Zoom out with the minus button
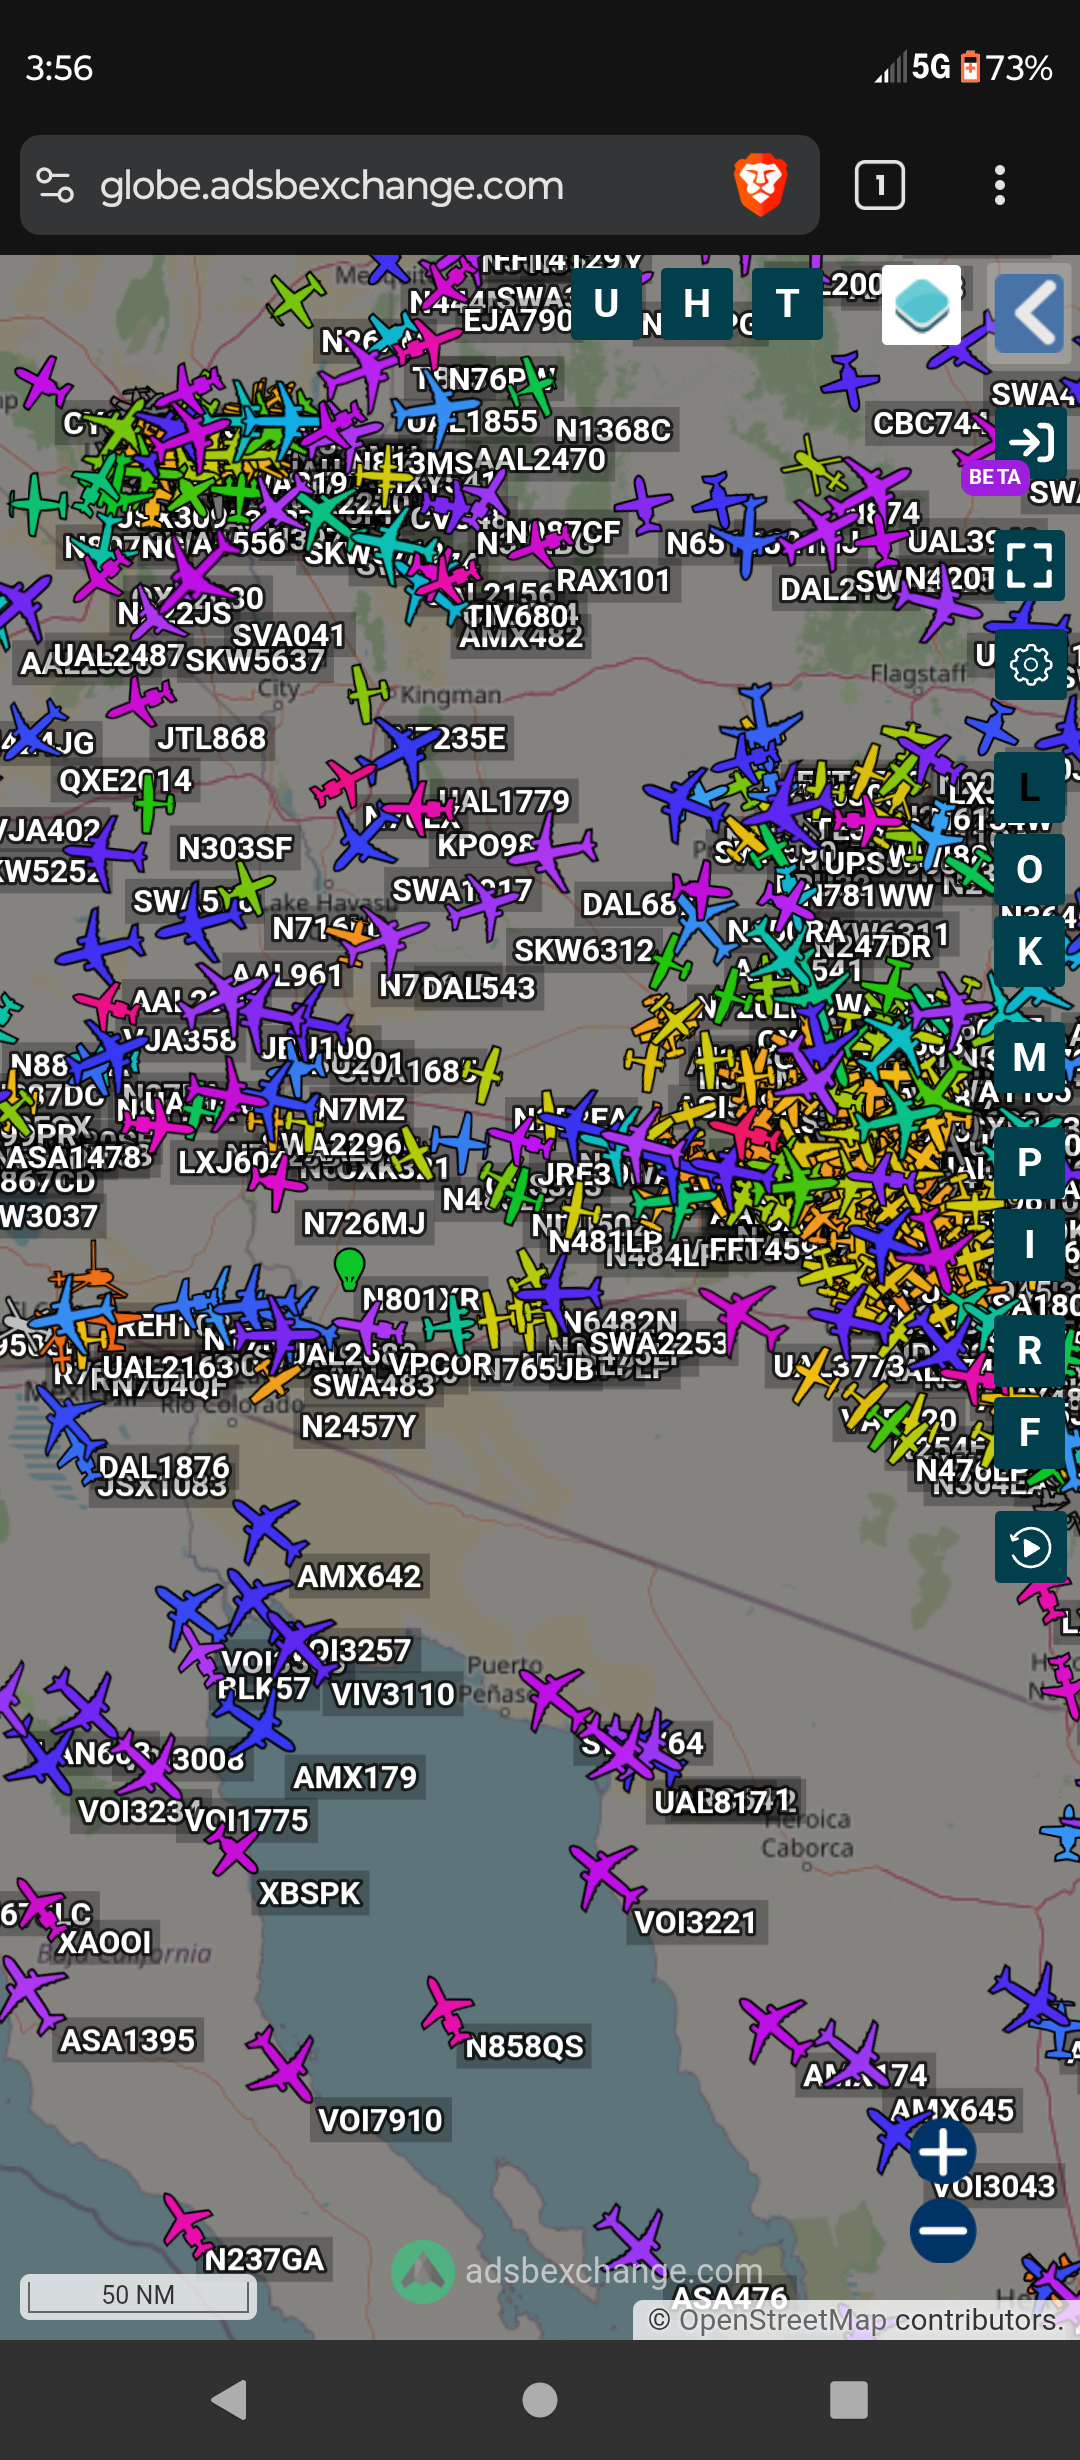This screenshot has height=2460, width=1080. coord(943,2230)
